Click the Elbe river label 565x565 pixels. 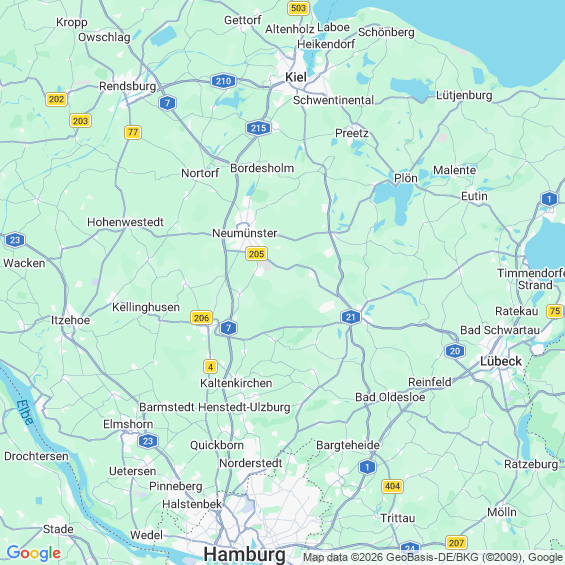[x=25, y=412]
